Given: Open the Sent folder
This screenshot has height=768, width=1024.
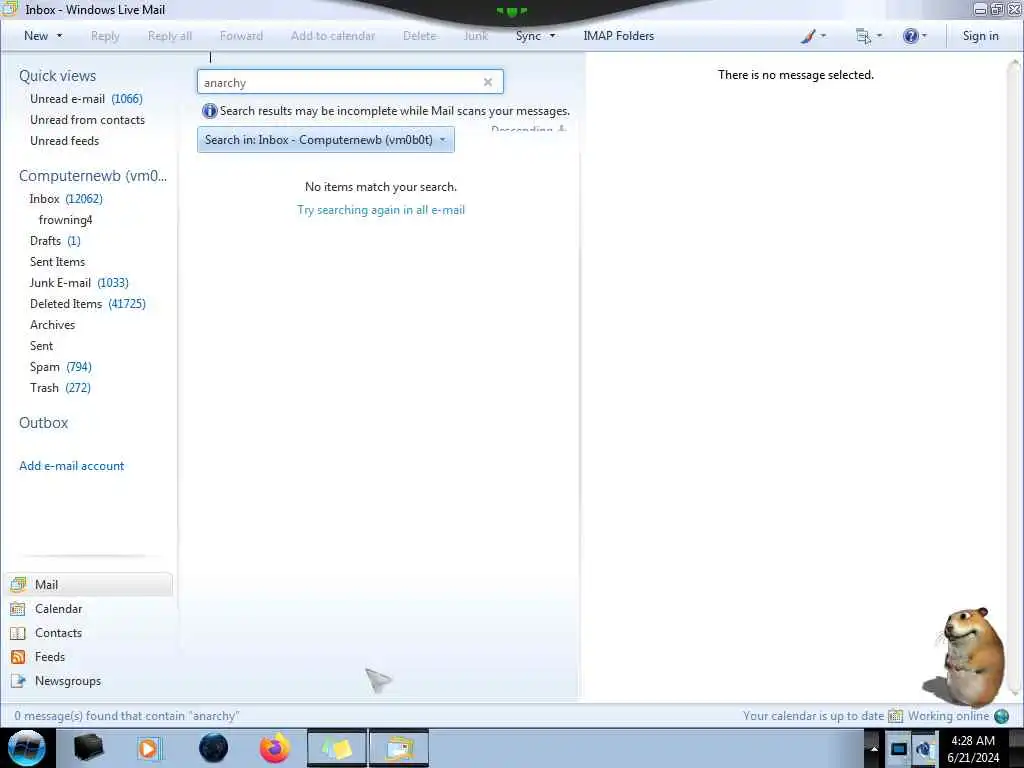Looking at the screenshot, I should point(41,345).
